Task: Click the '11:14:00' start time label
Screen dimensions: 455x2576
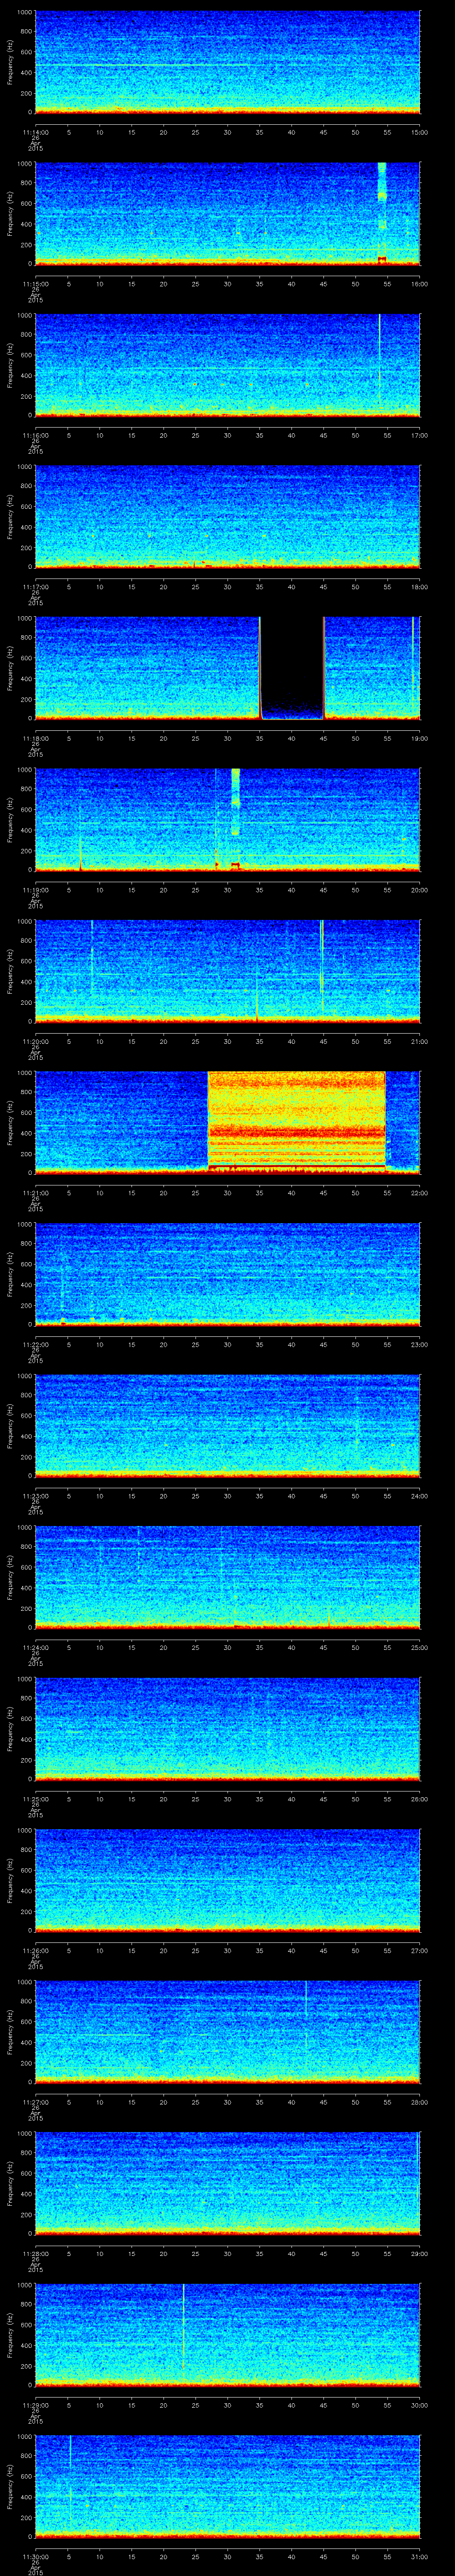Action: click(x=35, y=131)
